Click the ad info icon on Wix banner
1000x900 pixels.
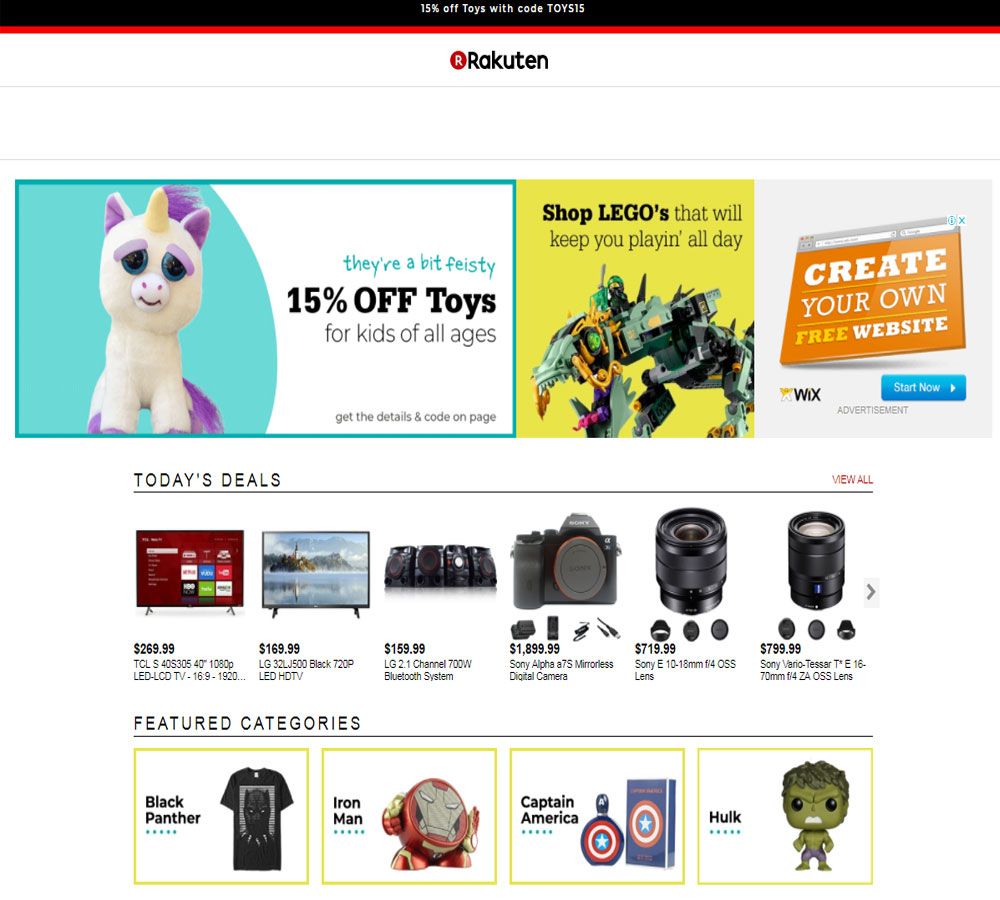(952, 221)
